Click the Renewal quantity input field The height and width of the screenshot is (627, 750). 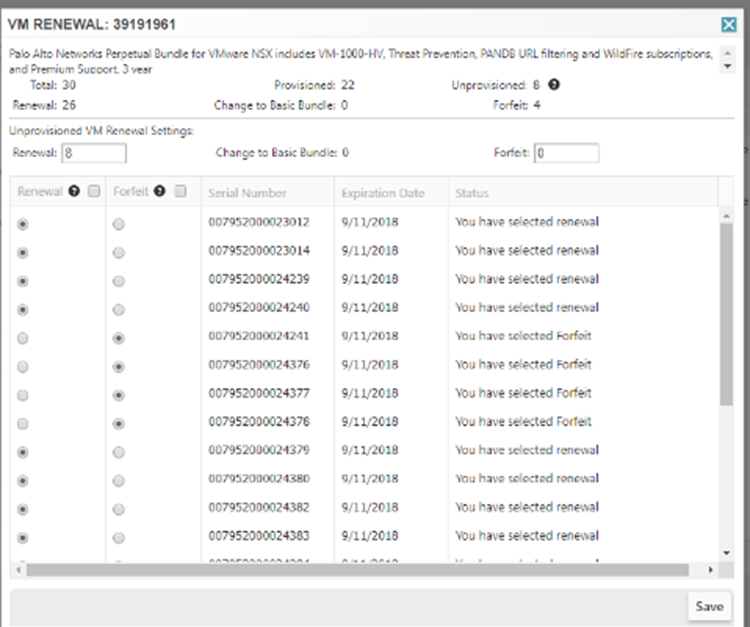click(x=94, y=153)
